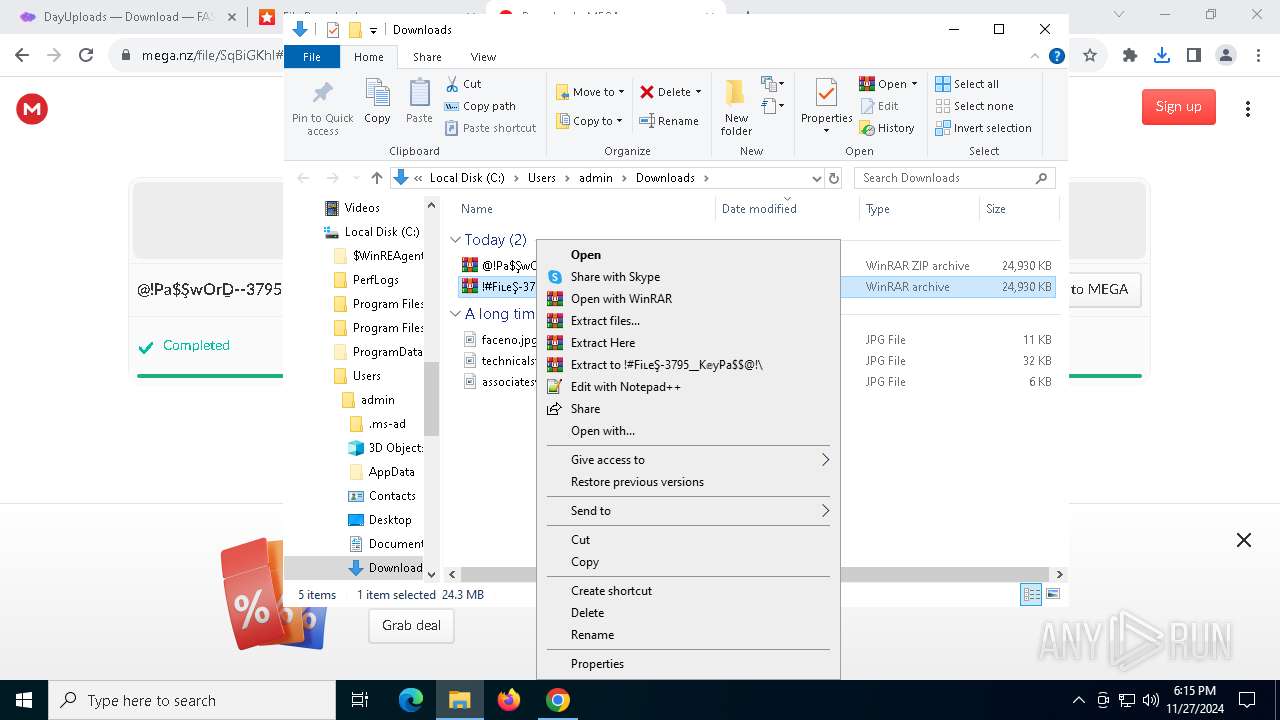Click MEGA page three-dot menu
This screenshot has height=720, width=1280.
(x=1247, y=108)
